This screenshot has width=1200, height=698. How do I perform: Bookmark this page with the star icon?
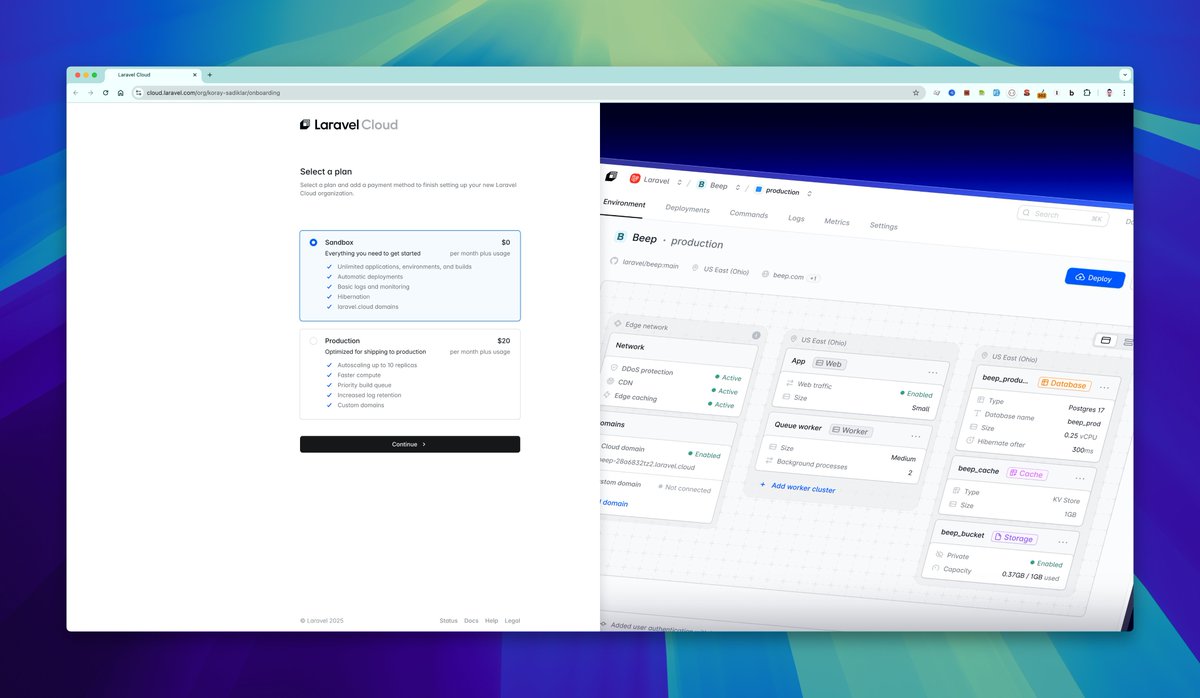point(915,92)
